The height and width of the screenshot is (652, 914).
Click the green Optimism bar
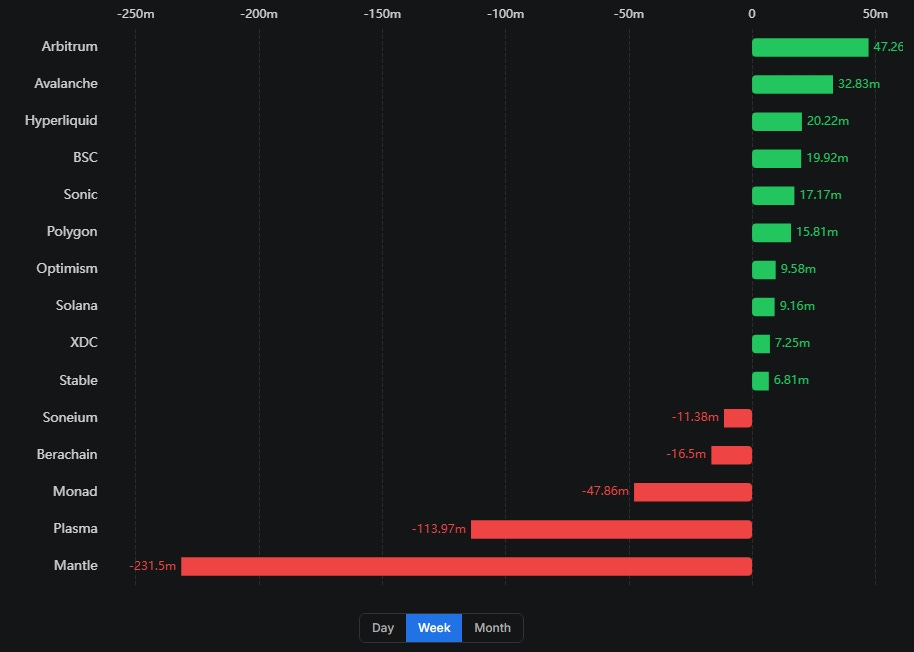coord(764,269)
